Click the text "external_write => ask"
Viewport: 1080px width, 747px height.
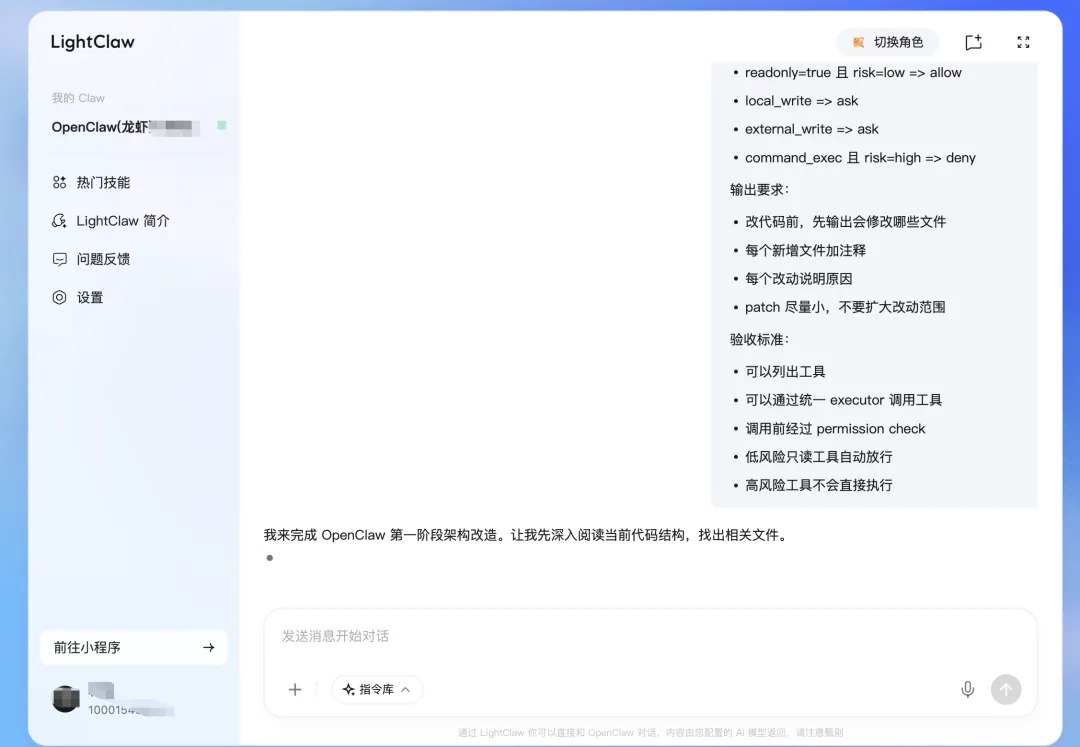pos(811,129)
